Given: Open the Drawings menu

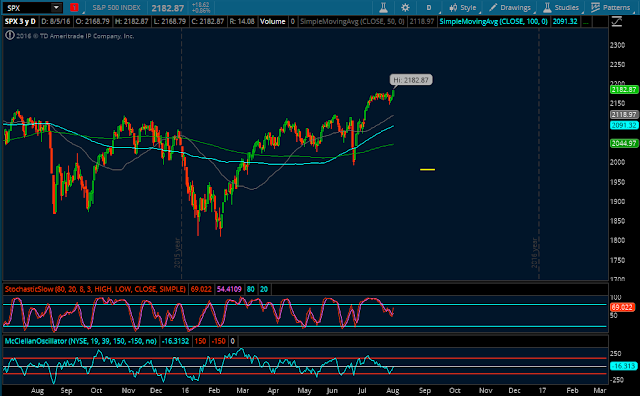Looking at the screenshot, I should click(510, 7).
